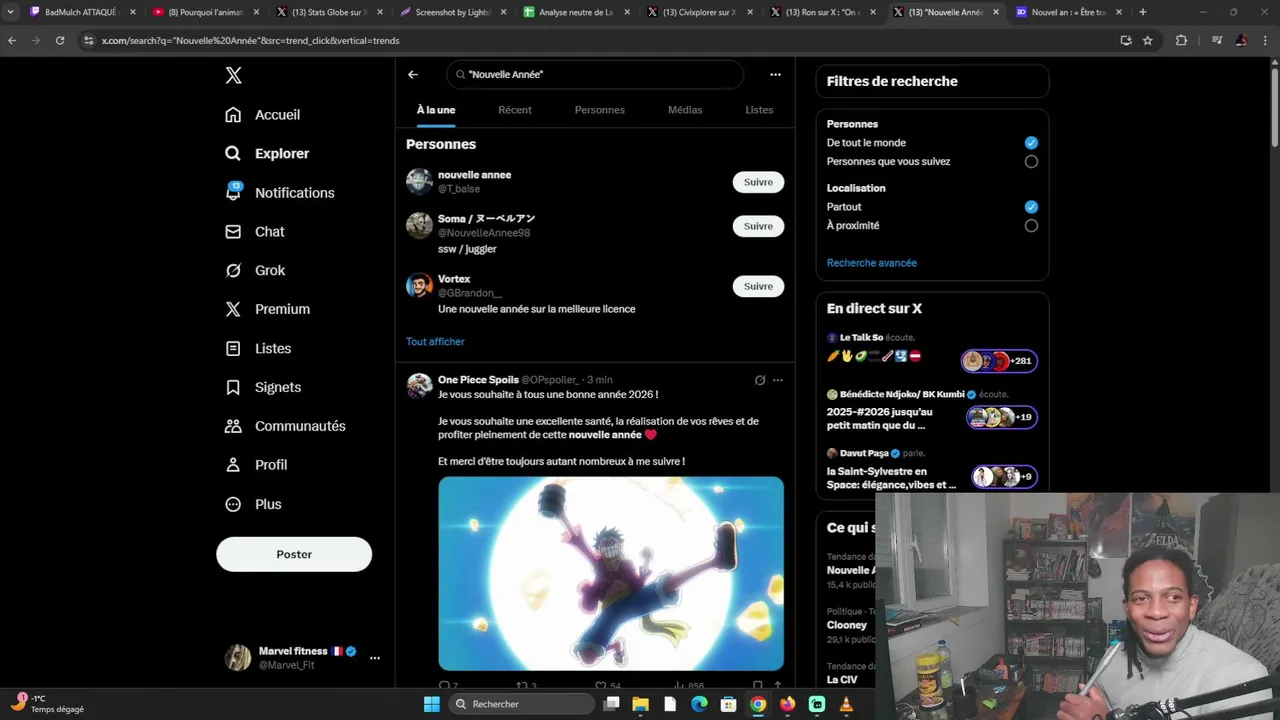The width and height of the screenshot is (1280, 720).
Task: Open 'Clooney' trending topic
Action: 848,624
